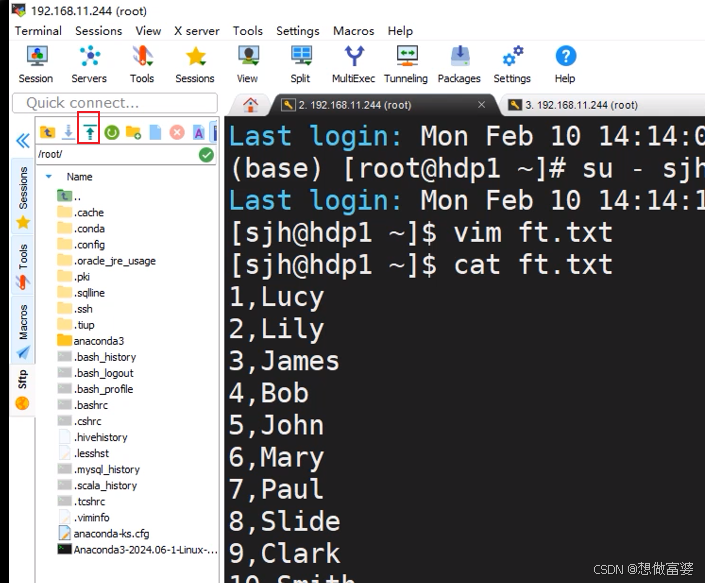Viewport: 705px width, 583px height.
Task: Select the .sqlline folder
Action: click(81, 293)
